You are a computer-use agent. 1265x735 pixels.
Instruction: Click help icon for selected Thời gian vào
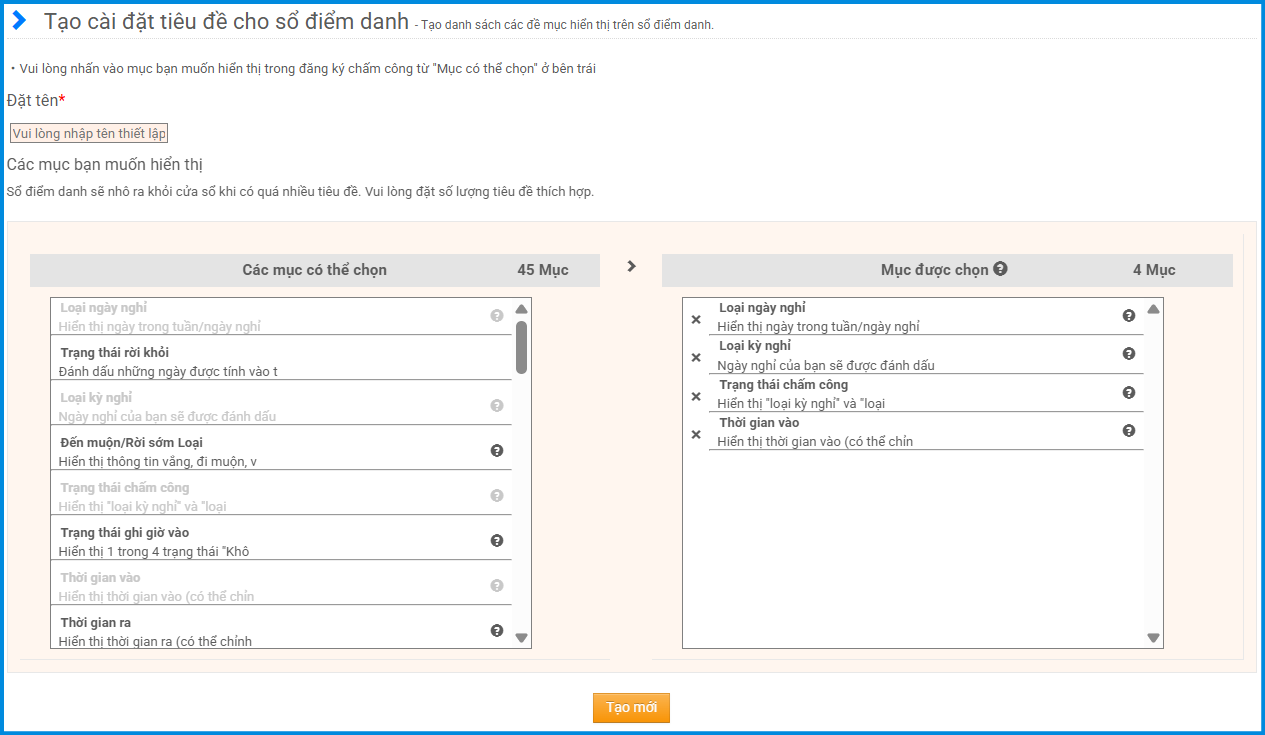1129,431
